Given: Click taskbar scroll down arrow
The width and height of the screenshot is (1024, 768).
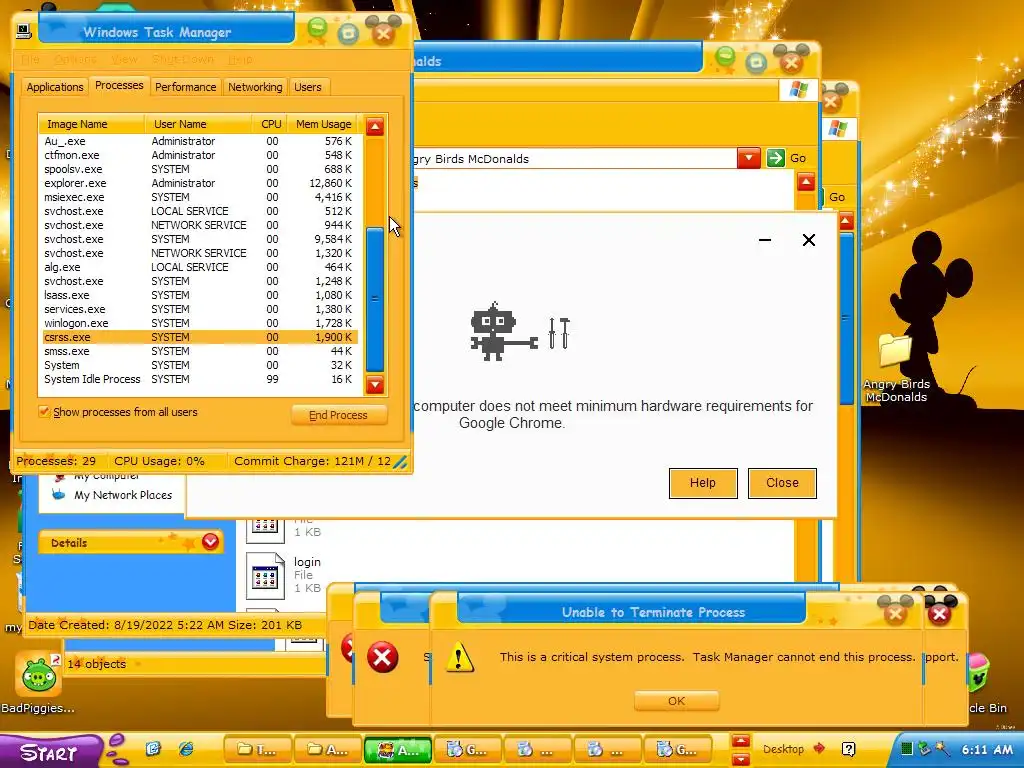Looking at the screenshot, I should [x=740, y=760].
